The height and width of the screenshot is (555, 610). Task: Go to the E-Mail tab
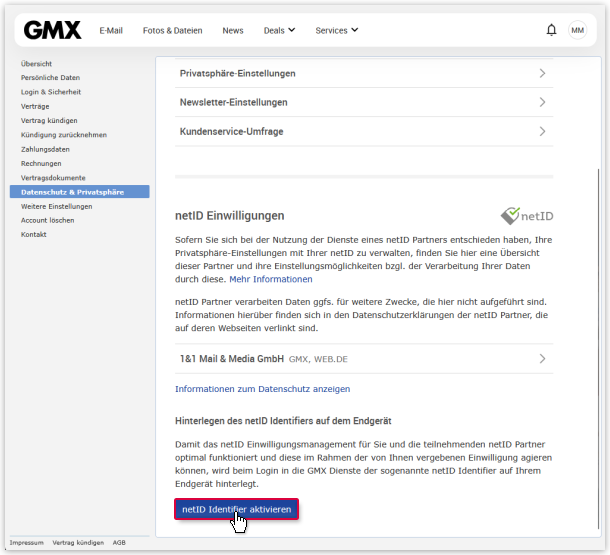click(111, 30)
